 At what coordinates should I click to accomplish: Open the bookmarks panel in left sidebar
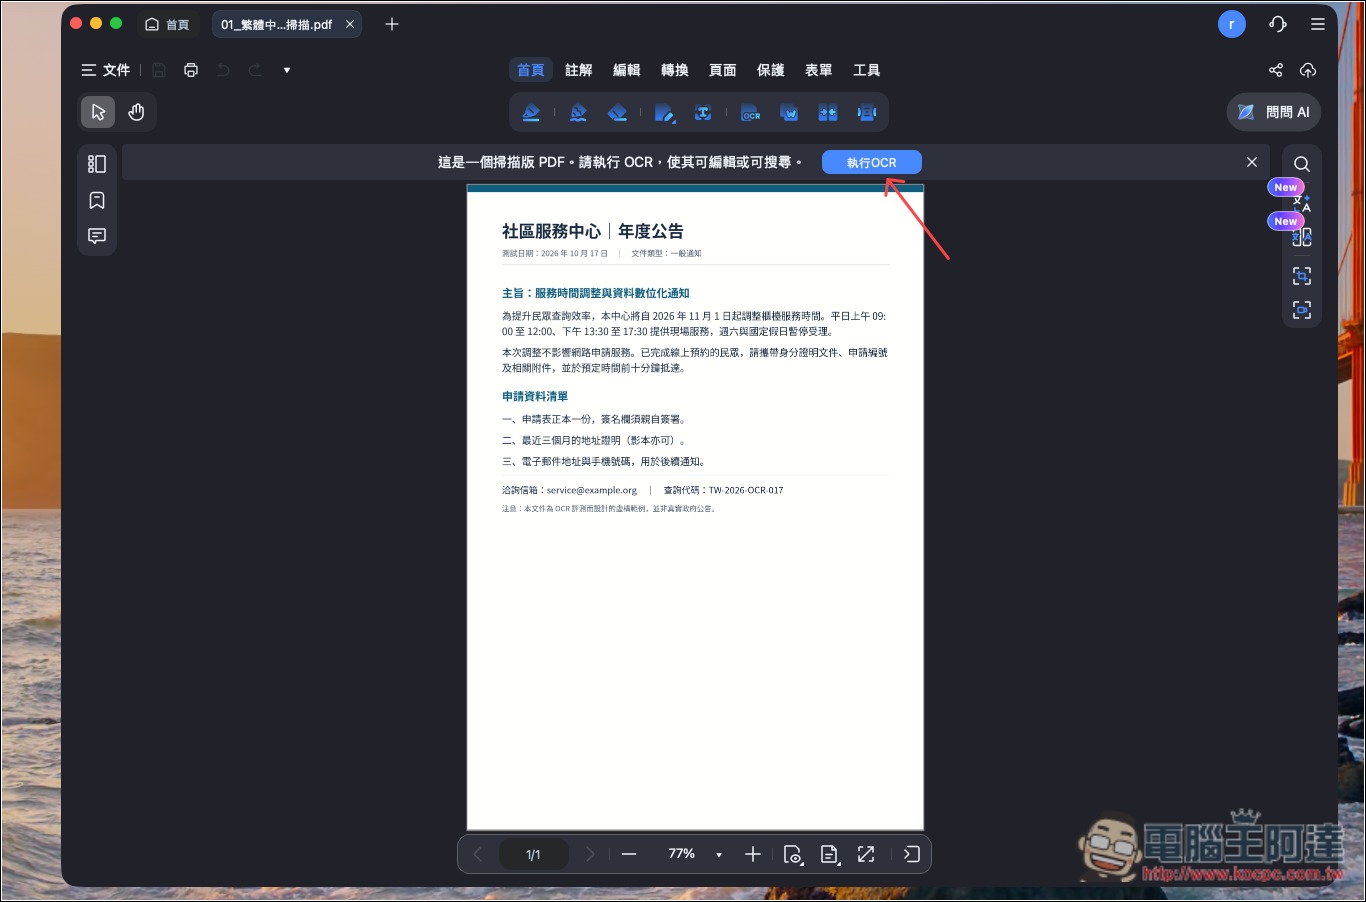click(97, 200)
